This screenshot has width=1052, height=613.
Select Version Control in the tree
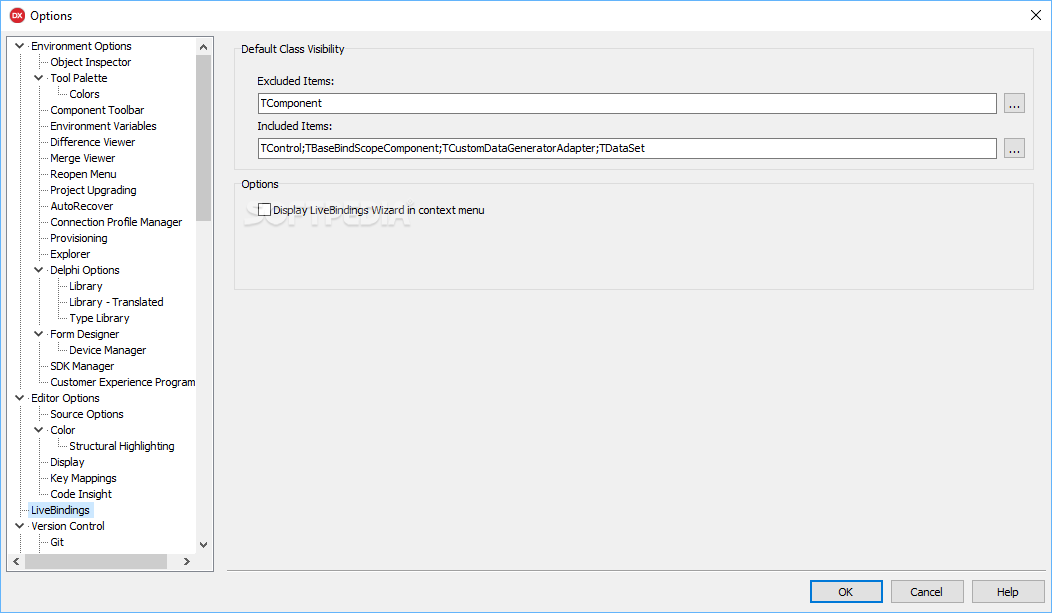pos(68,526)
